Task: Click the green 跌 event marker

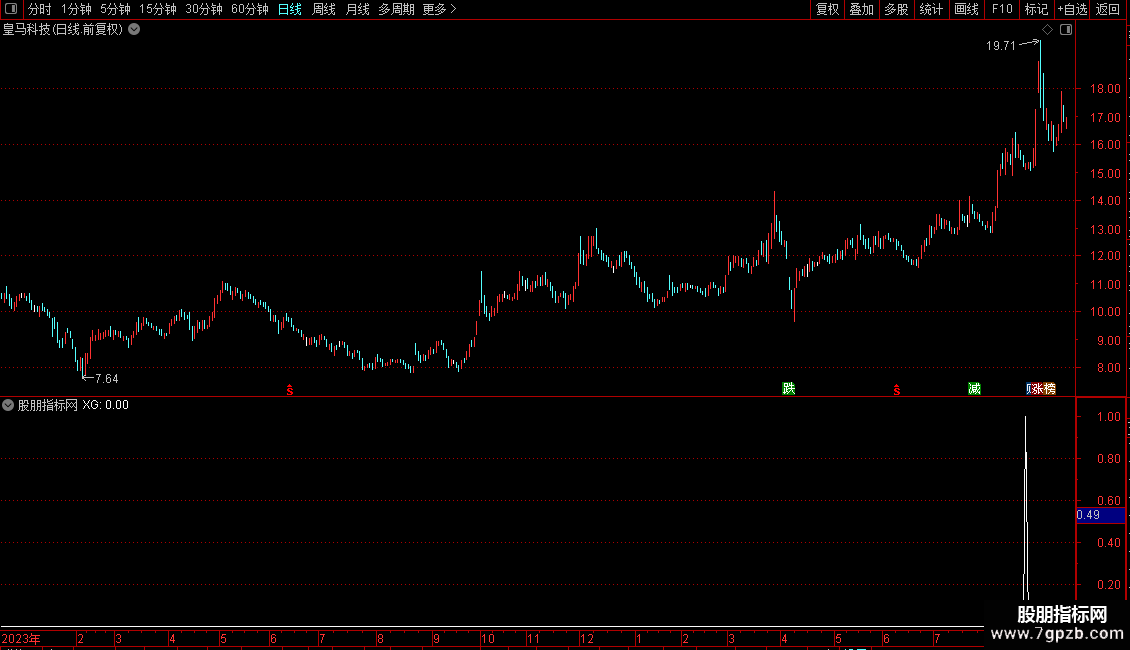Action: click(788, 388)
